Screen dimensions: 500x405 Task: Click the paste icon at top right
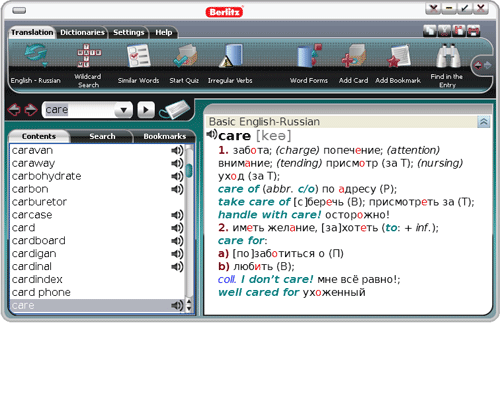tap(459, 31)
